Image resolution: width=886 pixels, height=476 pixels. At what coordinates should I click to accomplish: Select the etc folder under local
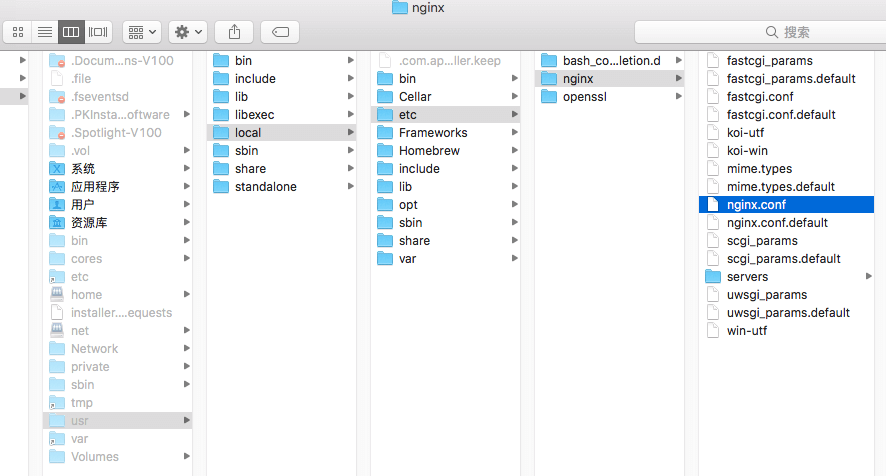point(445,115)
